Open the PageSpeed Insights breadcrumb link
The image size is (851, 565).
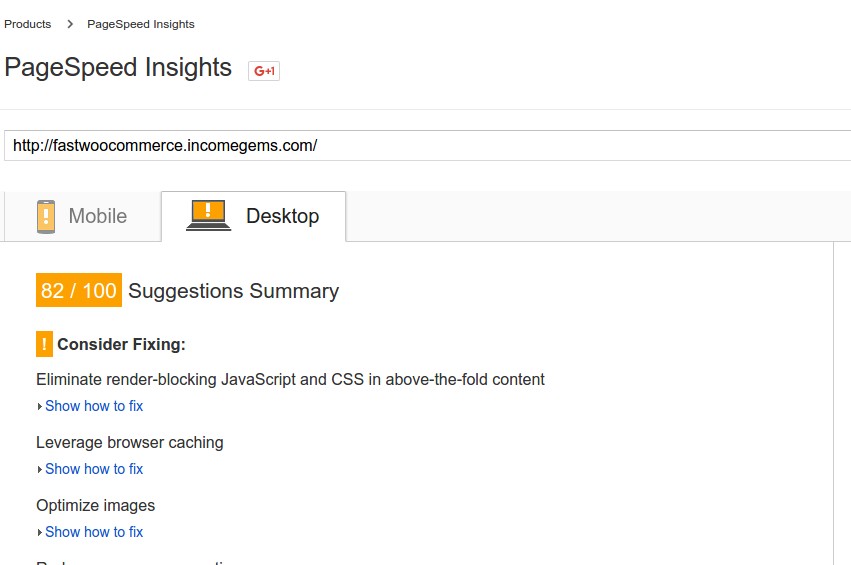click(141, 24)
